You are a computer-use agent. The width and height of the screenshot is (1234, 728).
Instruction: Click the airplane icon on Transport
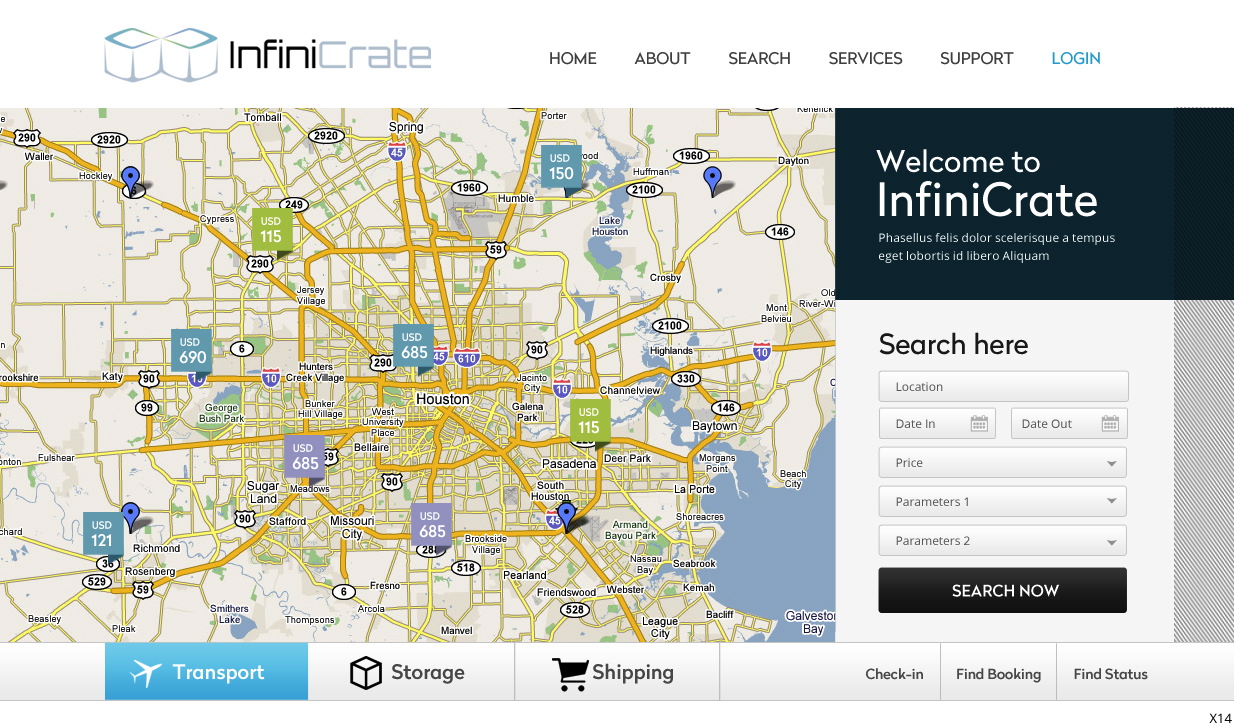click(146, 673)
